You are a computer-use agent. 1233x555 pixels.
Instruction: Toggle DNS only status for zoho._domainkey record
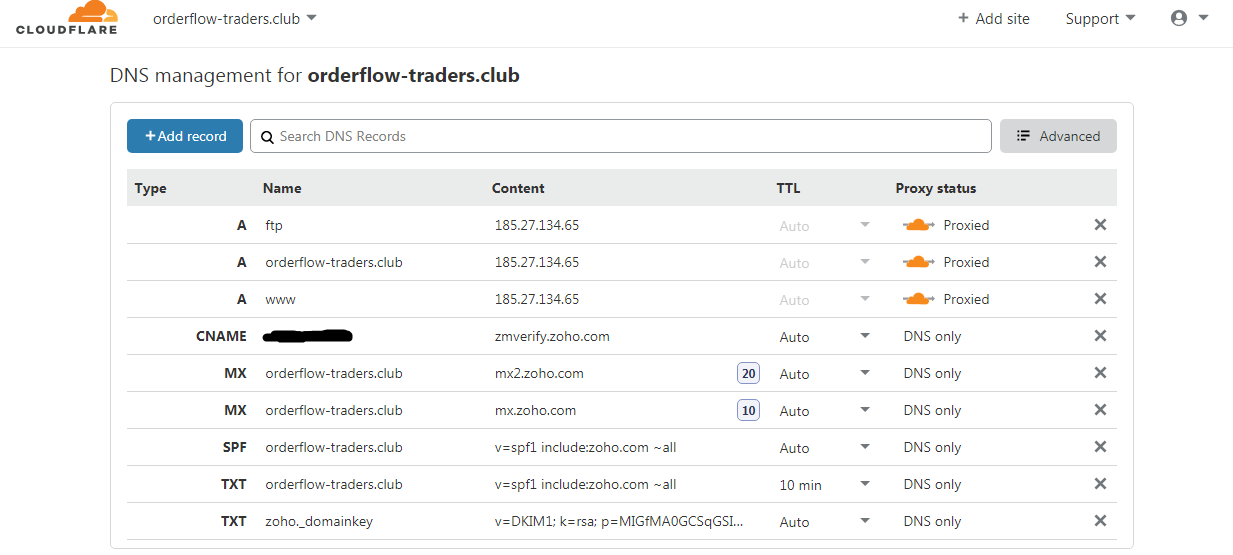(x=932, y=521)
